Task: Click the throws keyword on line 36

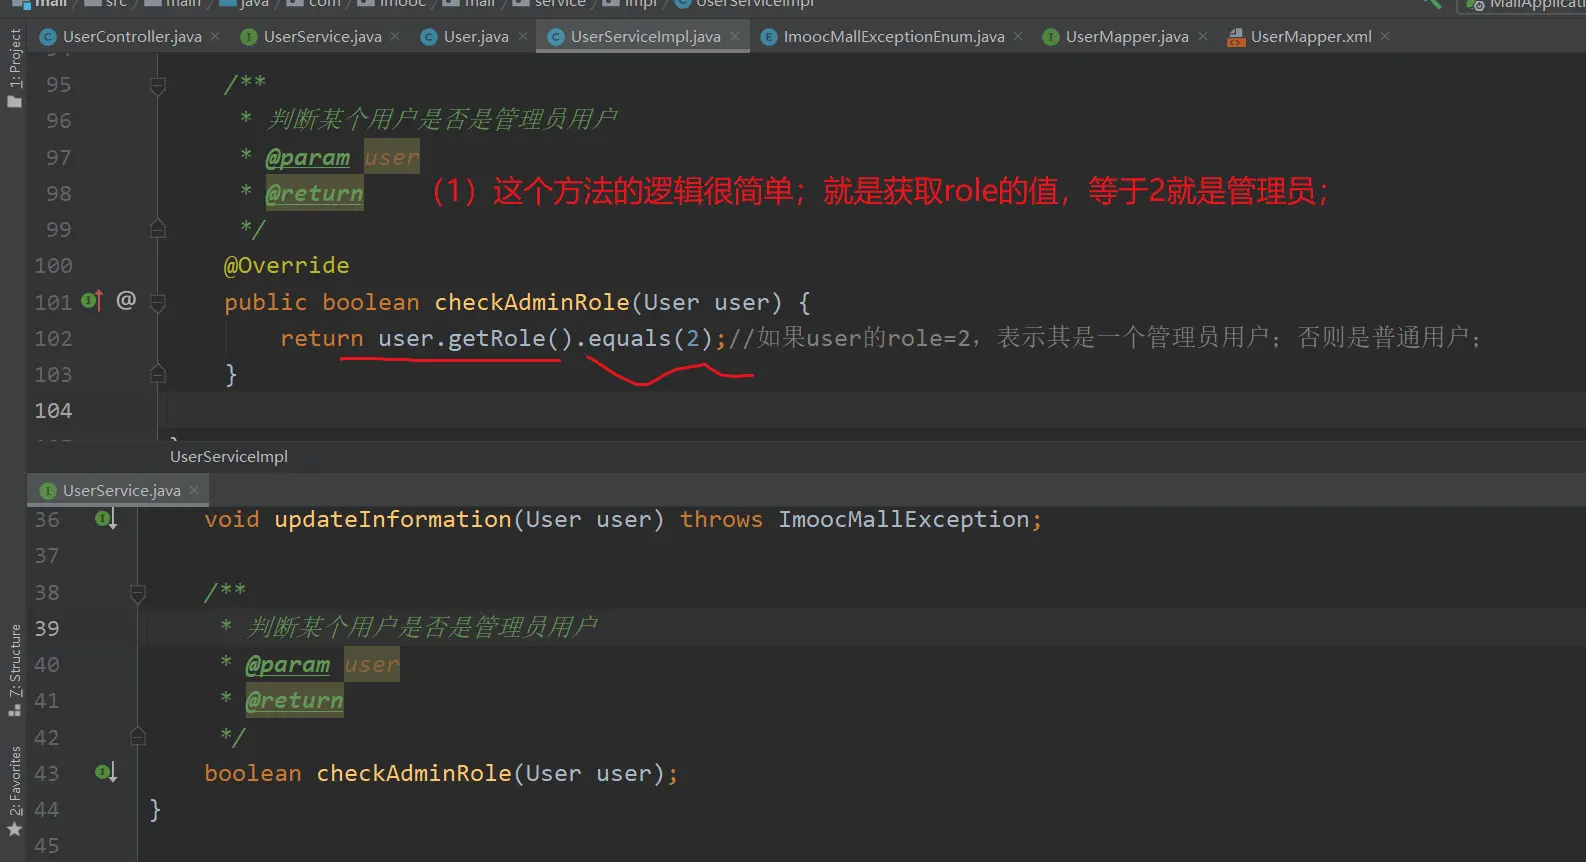Action: [721, 520]
